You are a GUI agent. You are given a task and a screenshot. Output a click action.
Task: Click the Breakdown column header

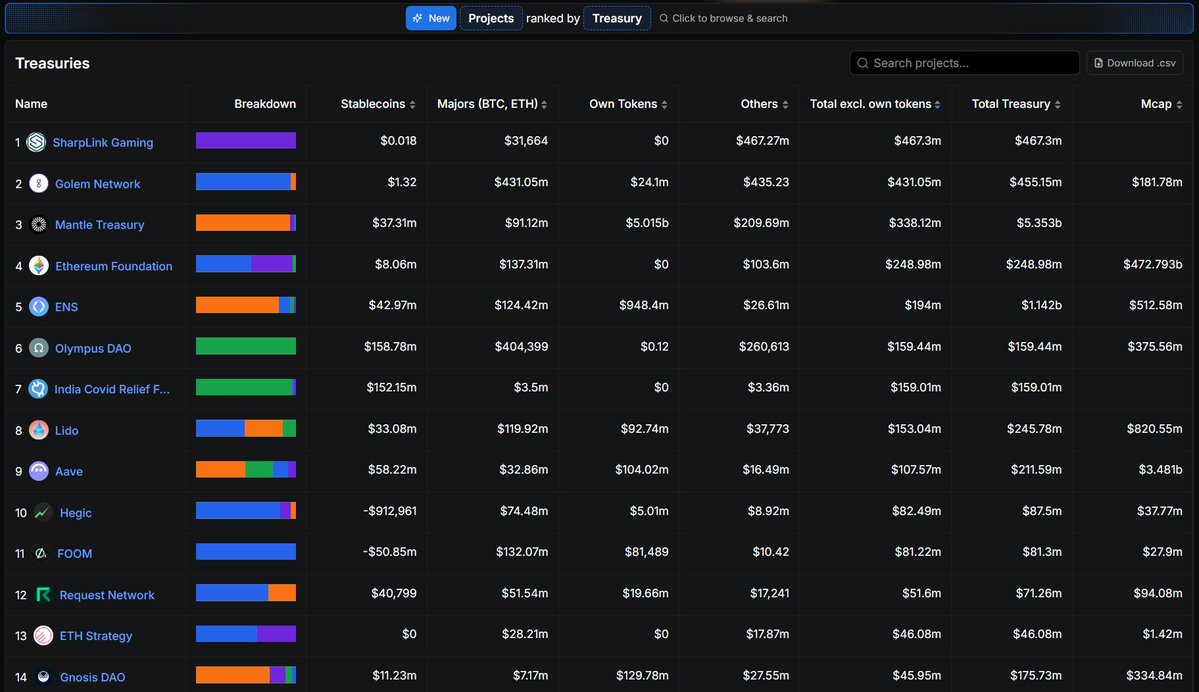coord(265,104)
